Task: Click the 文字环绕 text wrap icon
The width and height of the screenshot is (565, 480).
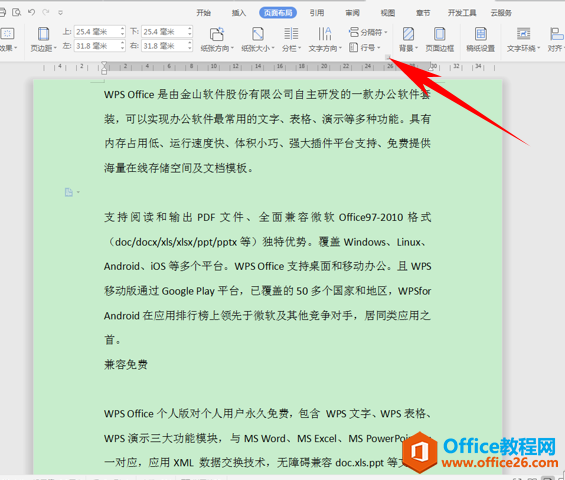Action: [x=523, y=34]
